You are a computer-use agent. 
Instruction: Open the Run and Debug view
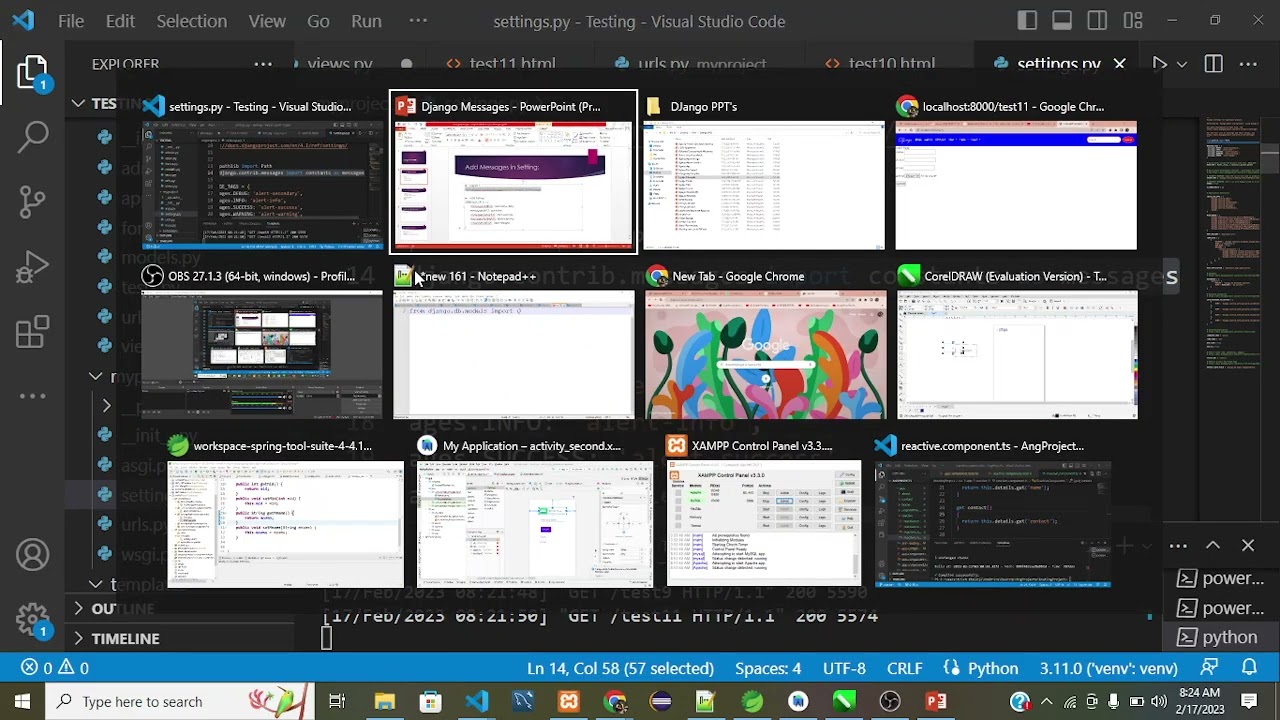pyautogui.click(x=33, y=267)
